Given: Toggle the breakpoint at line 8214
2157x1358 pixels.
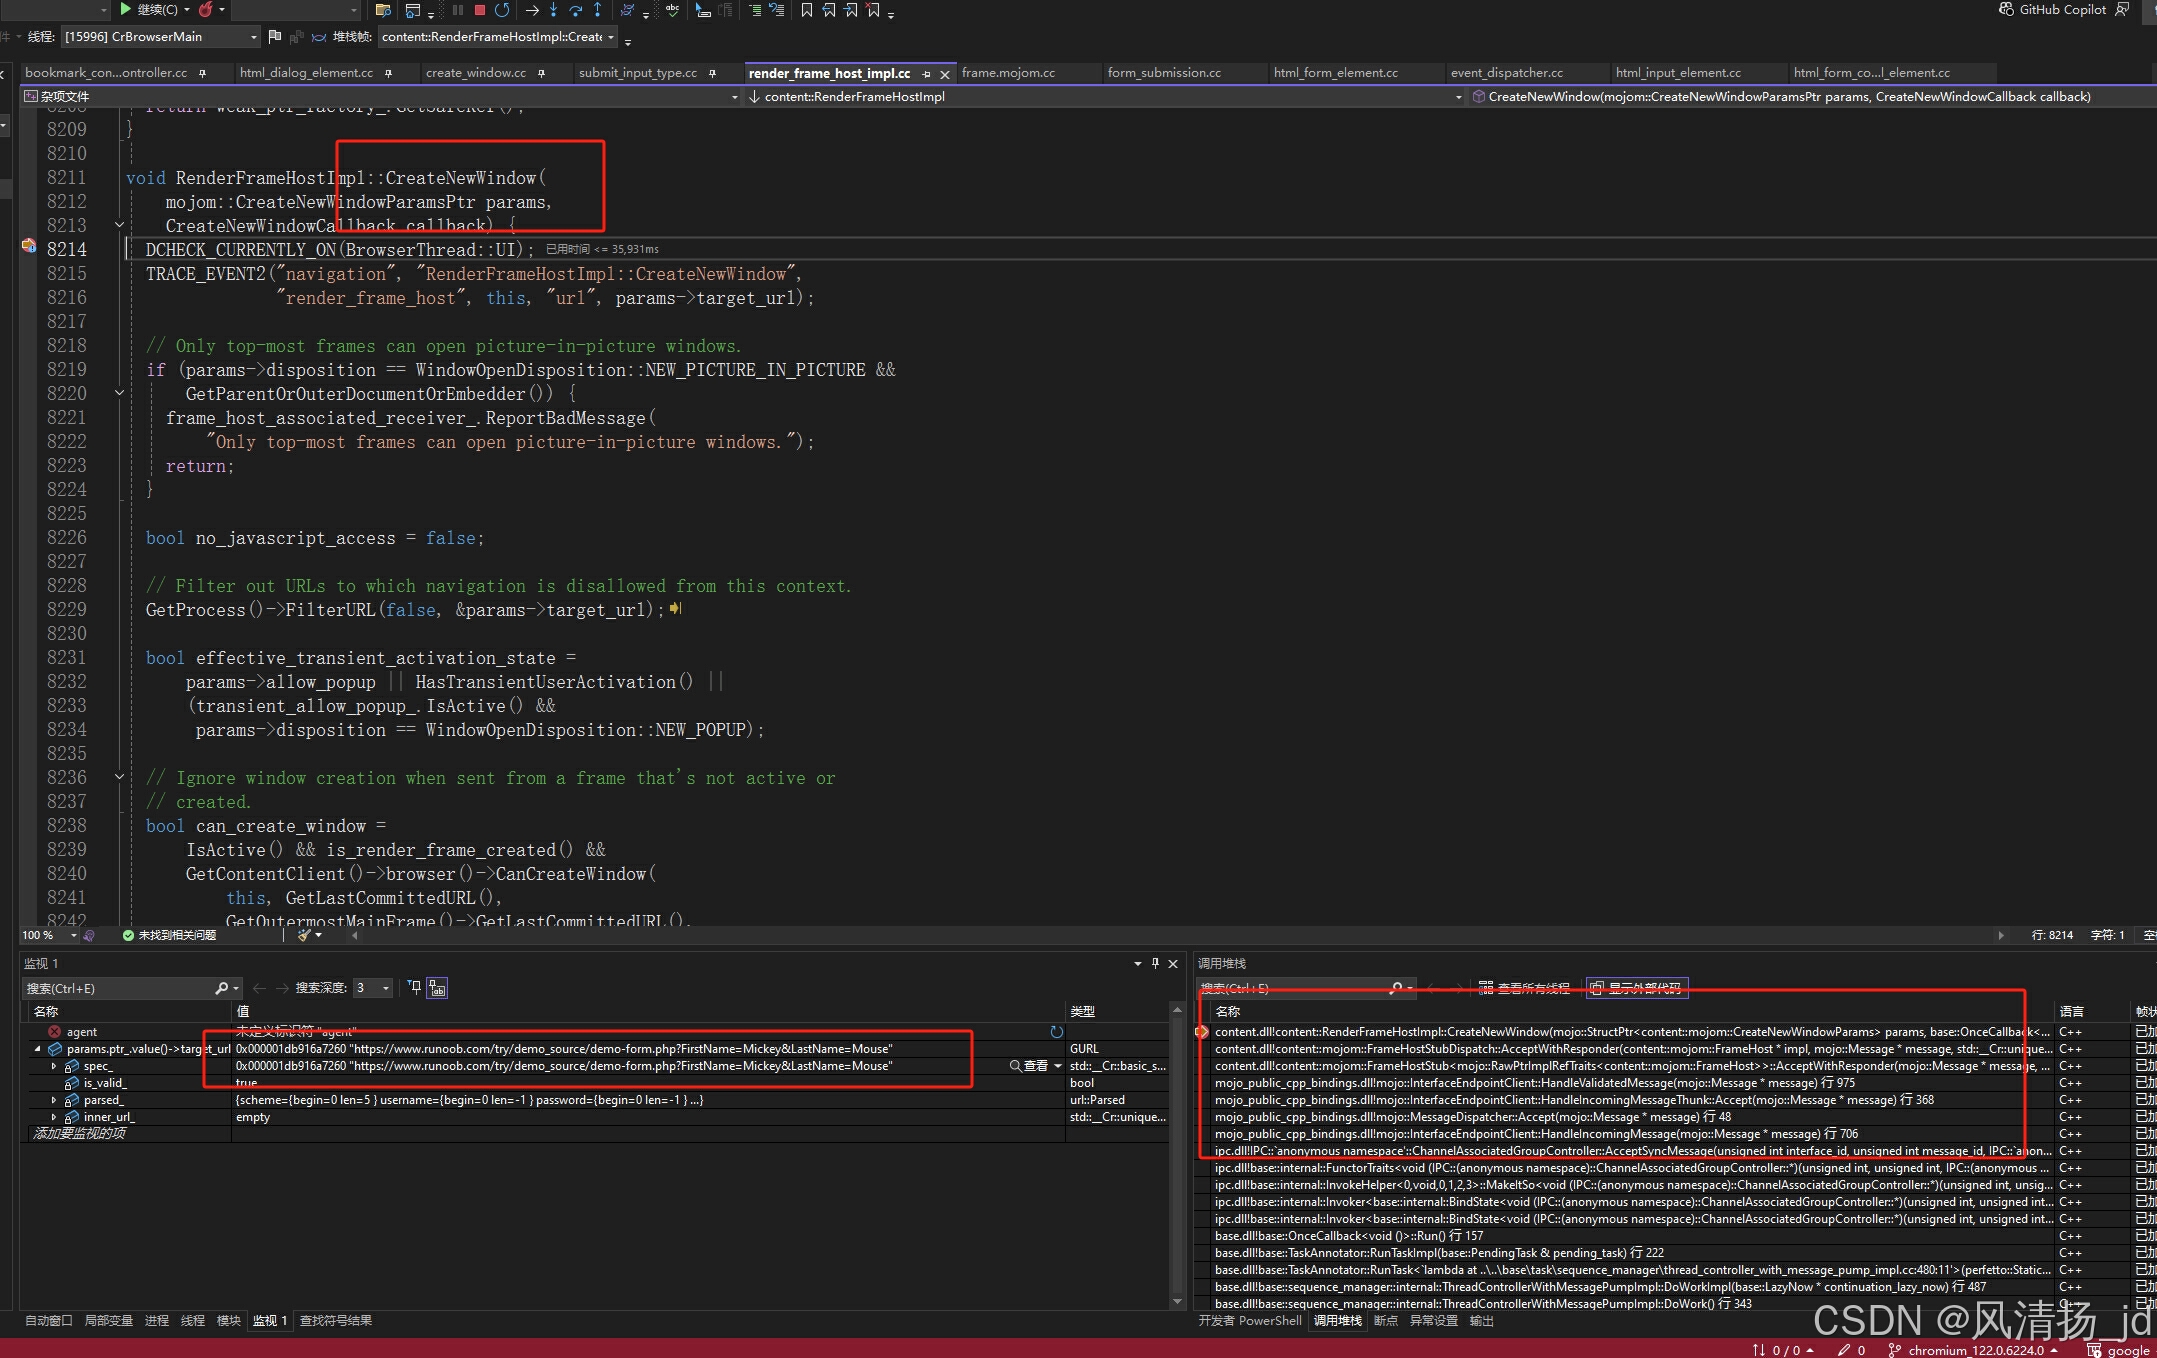Looking at the screenshot, I should coord(28,246).
